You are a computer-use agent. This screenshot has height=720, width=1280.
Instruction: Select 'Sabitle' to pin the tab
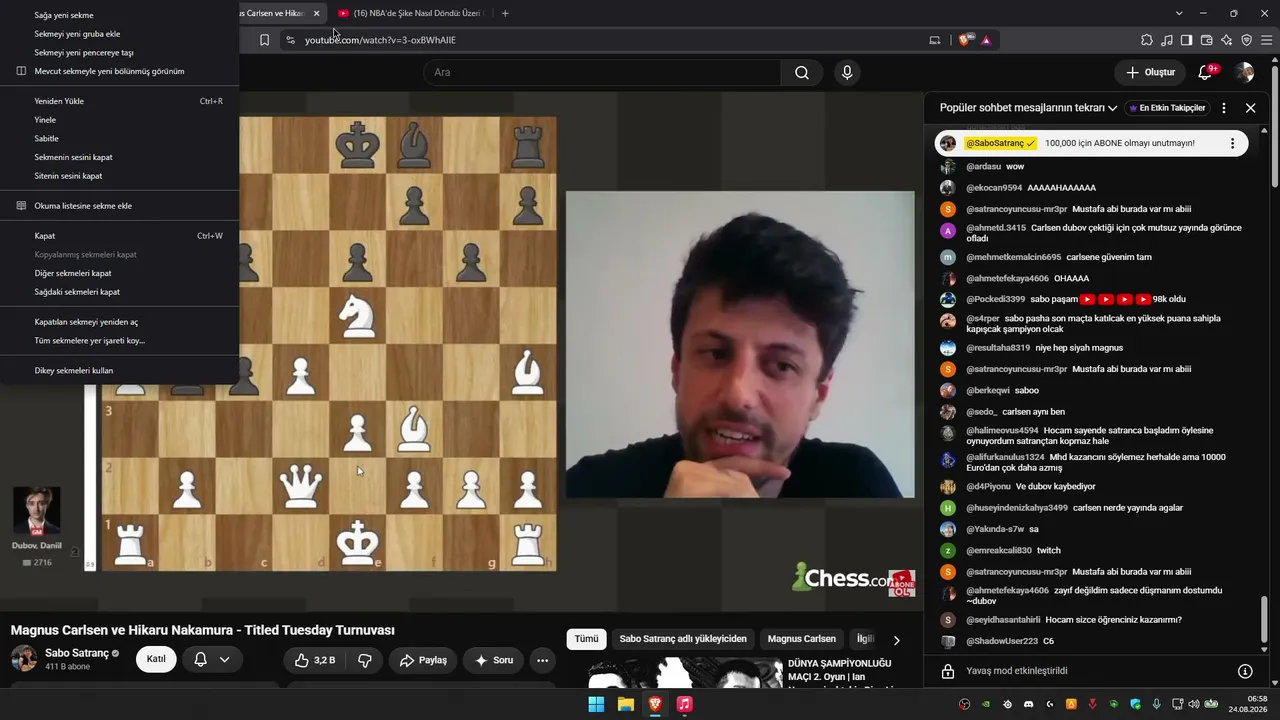(120, 138)
